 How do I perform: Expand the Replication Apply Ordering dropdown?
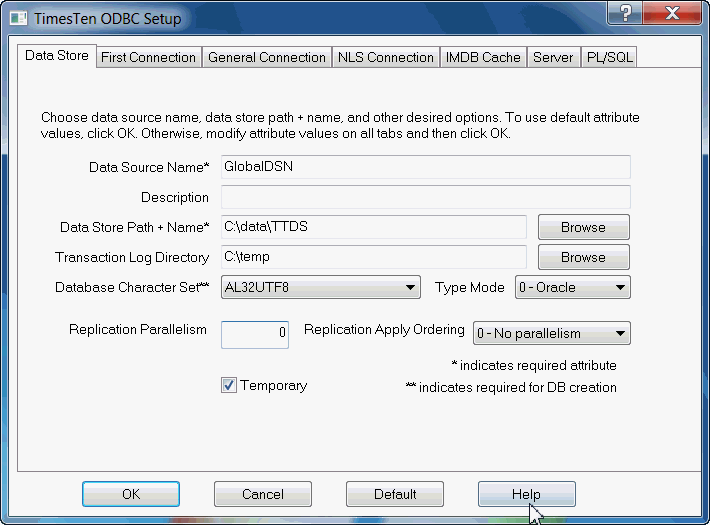620,333
